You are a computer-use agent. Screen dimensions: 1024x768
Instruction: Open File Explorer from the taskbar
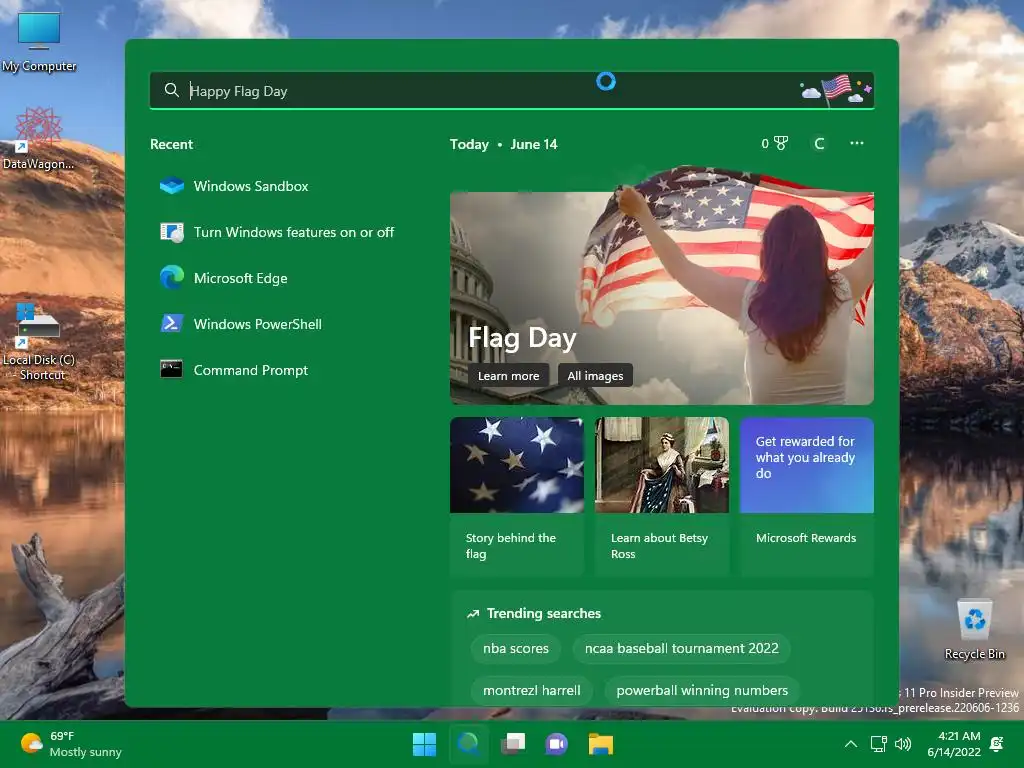click(x=600, y=744)
